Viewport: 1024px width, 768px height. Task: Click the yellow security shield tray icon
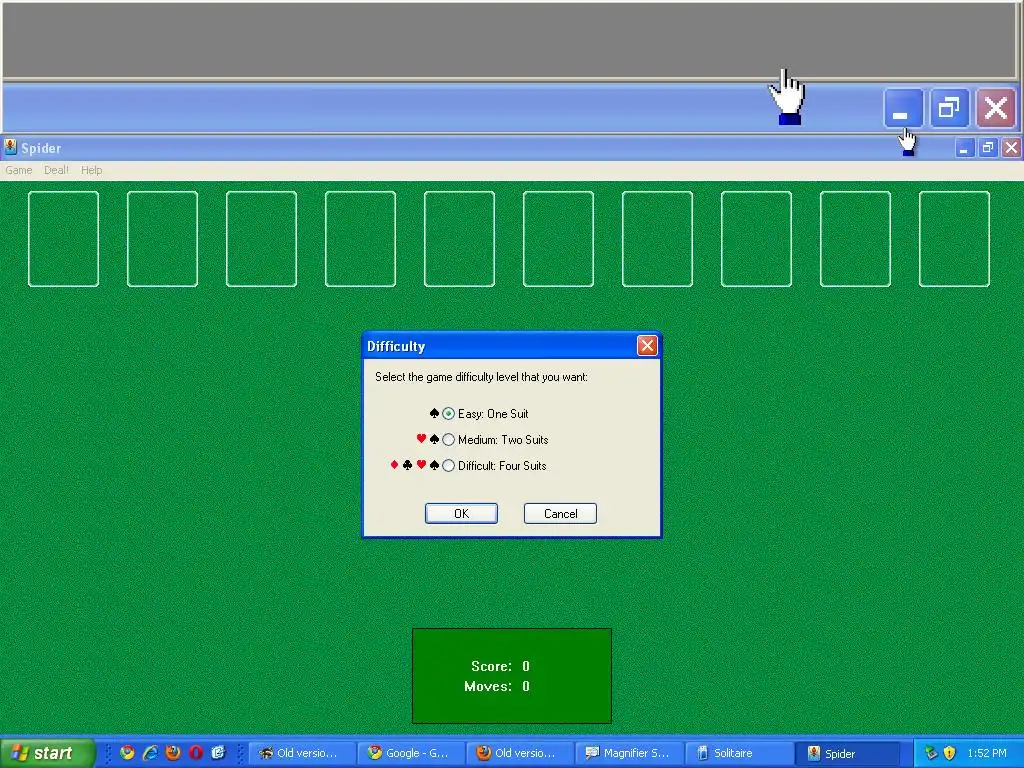pos(950,753)
